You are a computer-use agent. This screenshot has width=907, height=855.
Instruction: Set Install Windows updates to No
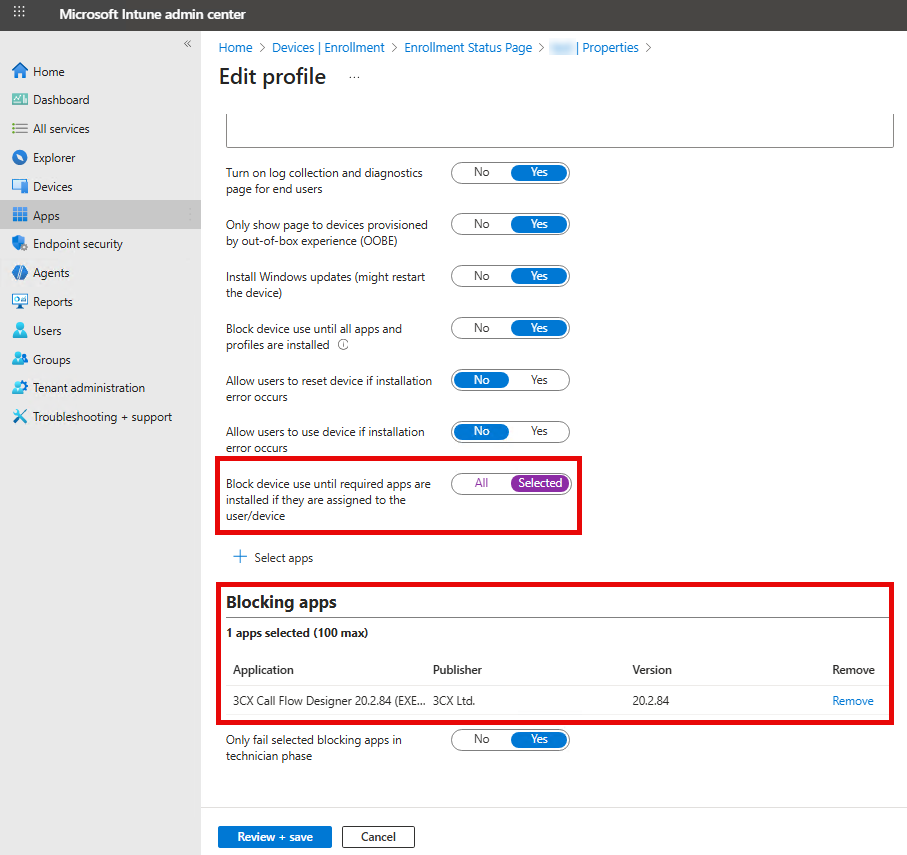point(481,275)
